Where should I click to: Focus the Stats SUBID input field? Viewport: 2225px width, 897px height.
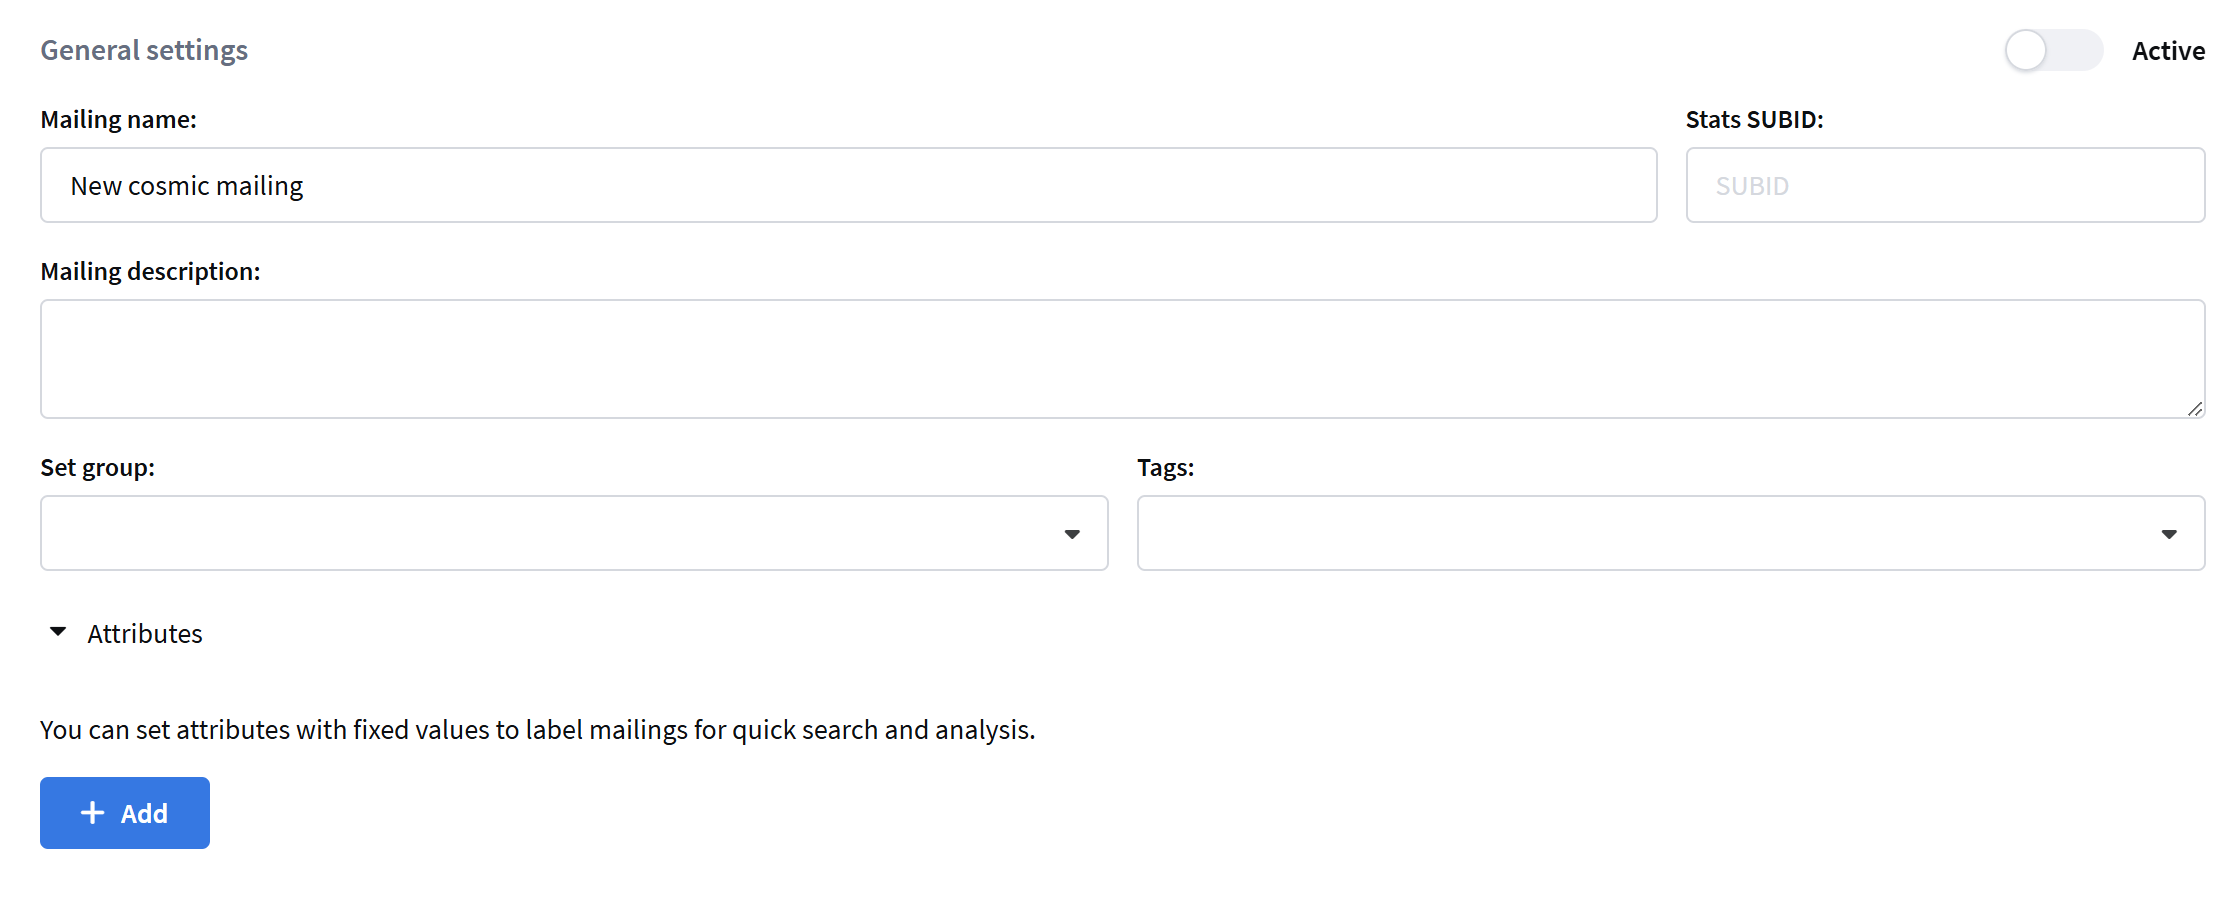[x=1944, y=185]
